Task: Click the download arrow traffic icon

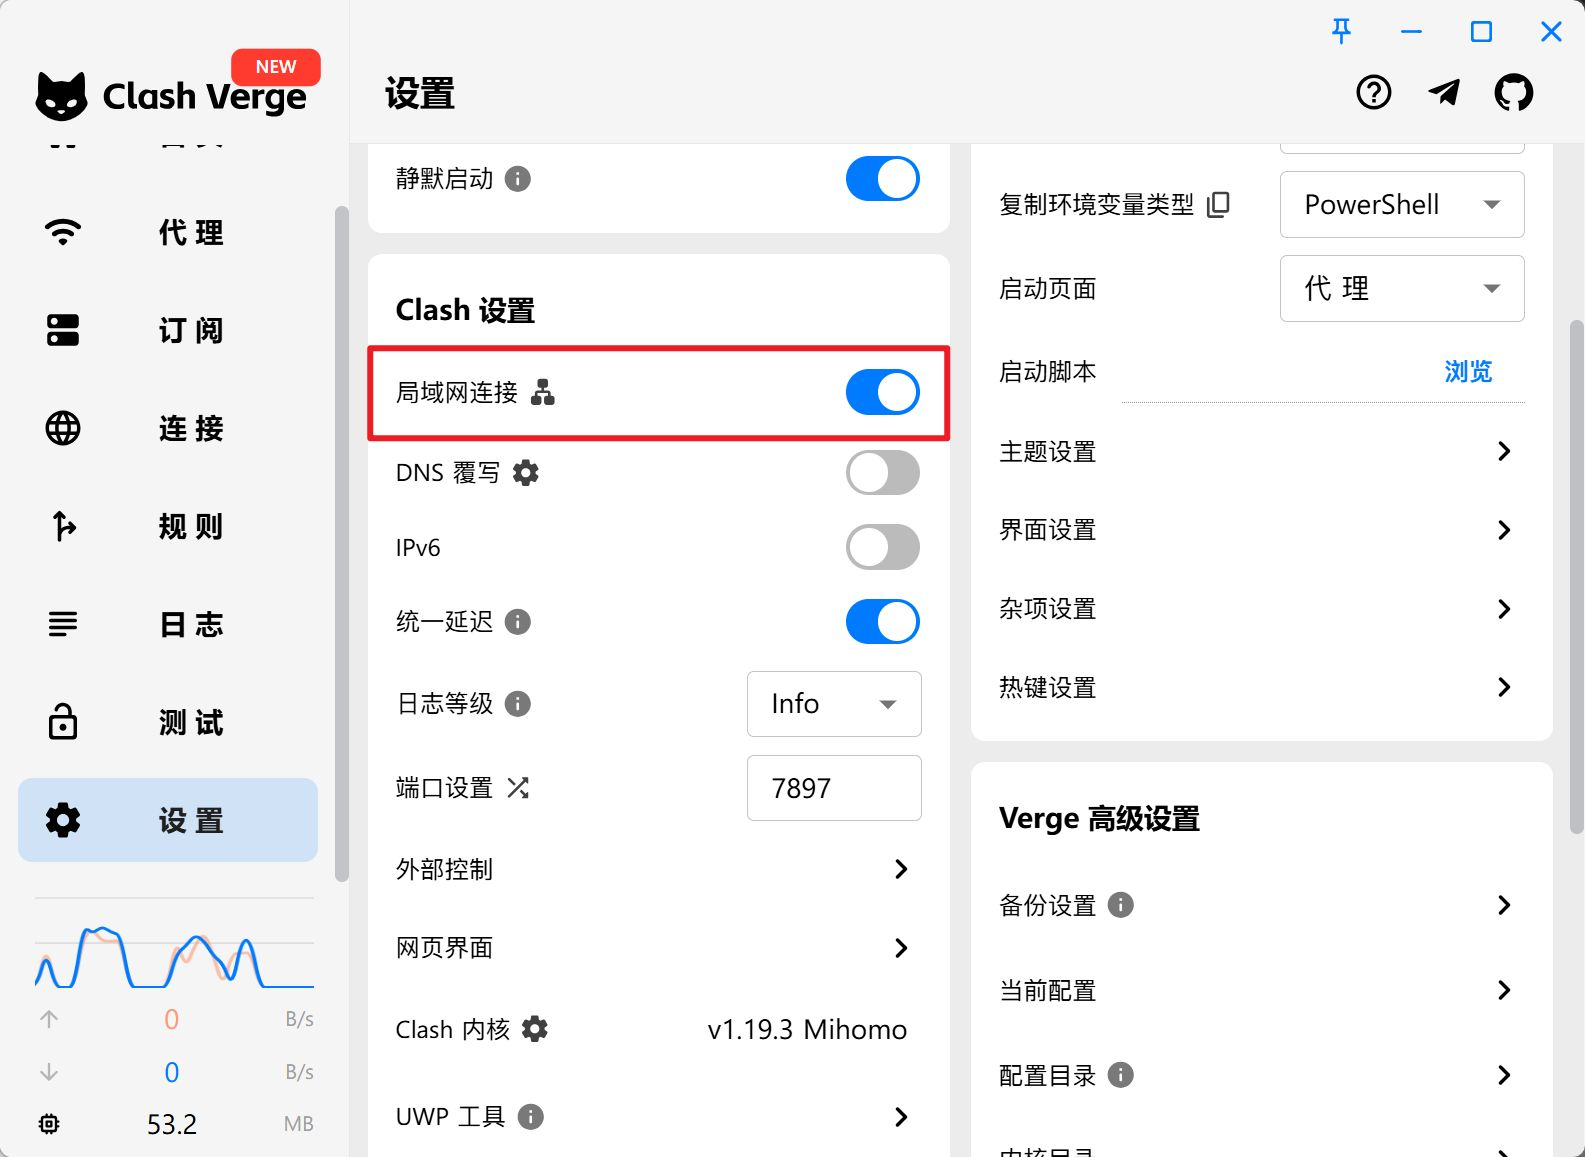Action: coord(49,1072)
